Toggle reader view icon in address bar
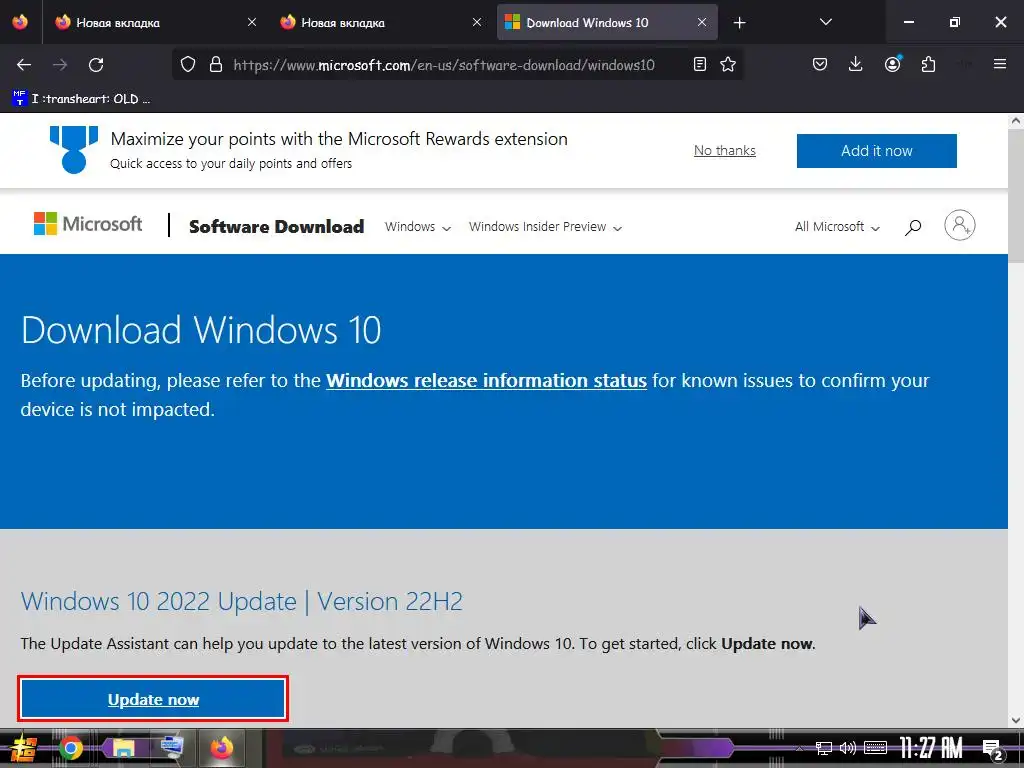 [699, 64]
